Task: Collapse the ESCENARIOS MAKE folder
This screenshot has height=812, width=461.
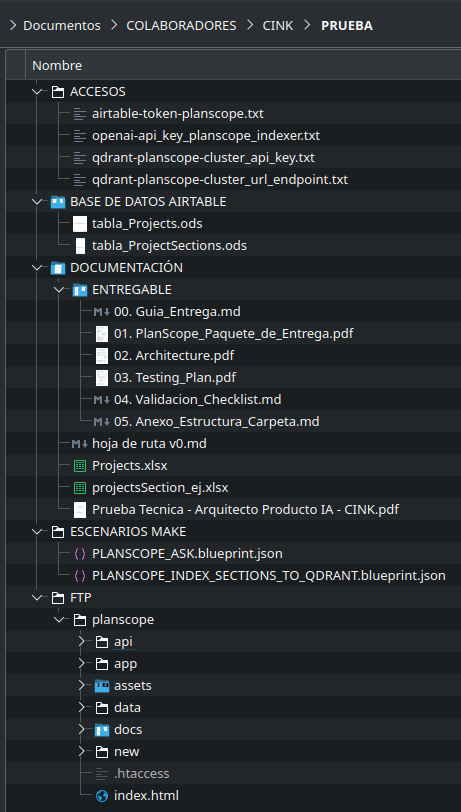Action: tap(36, 532)
